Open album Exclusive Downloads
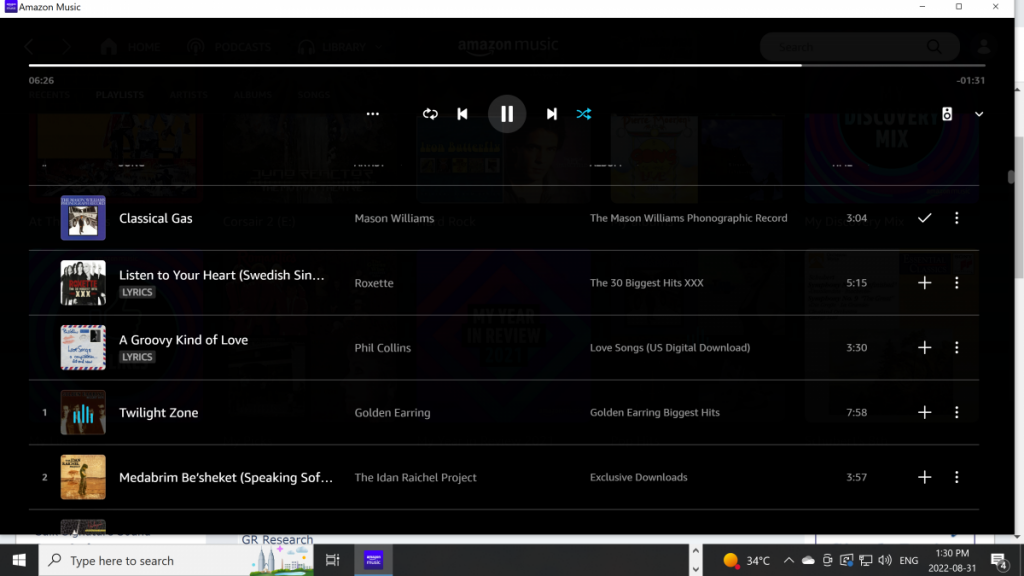The width and height of the screenshot is (1024, 576). pyautogui.click(x=638, y=477)
